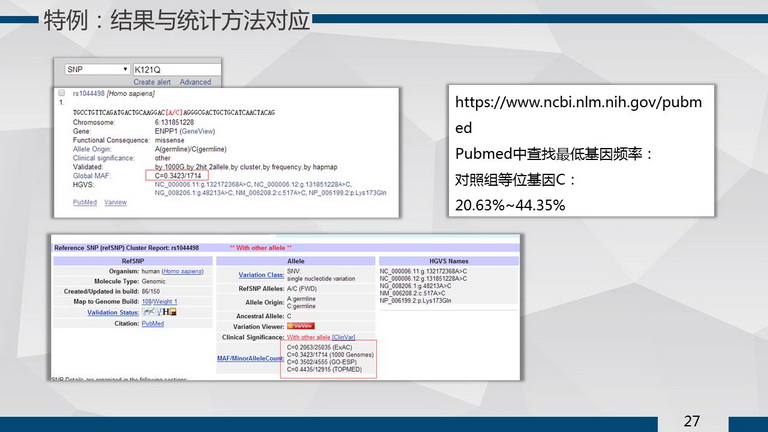Click the Allele column header
Screen dimensions: 768x432
(296, 261)
